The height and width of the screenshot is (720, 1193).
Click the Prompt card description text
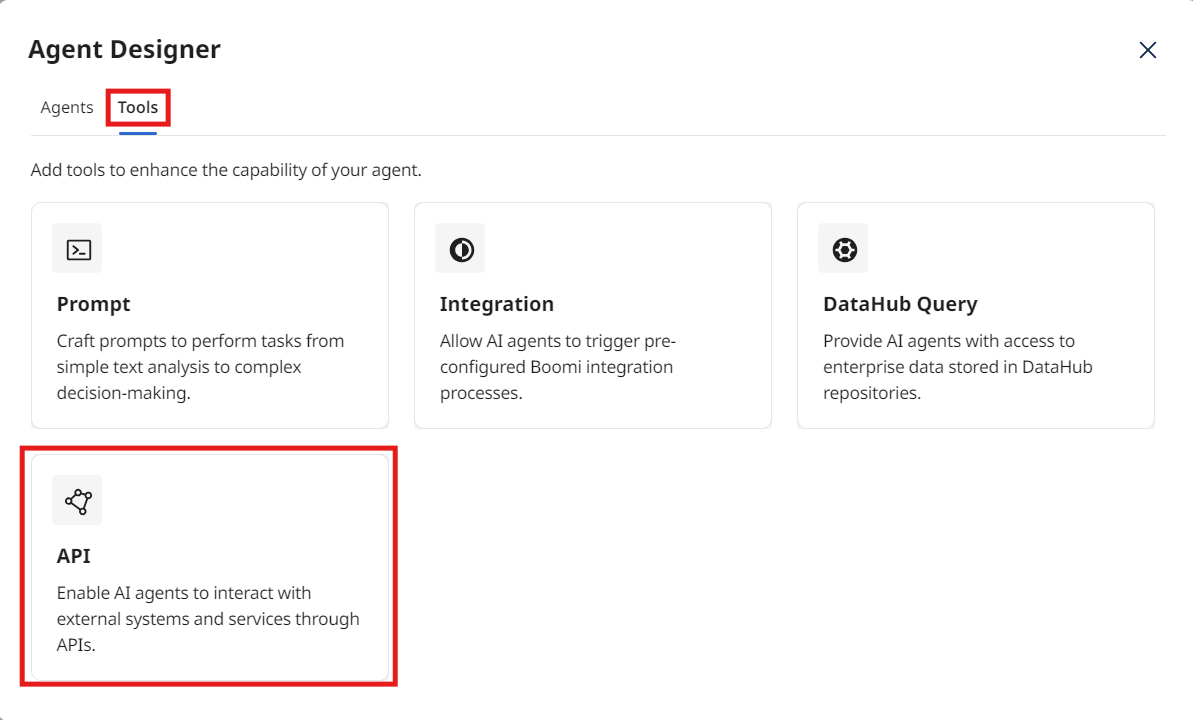click(x=200, y=366)
